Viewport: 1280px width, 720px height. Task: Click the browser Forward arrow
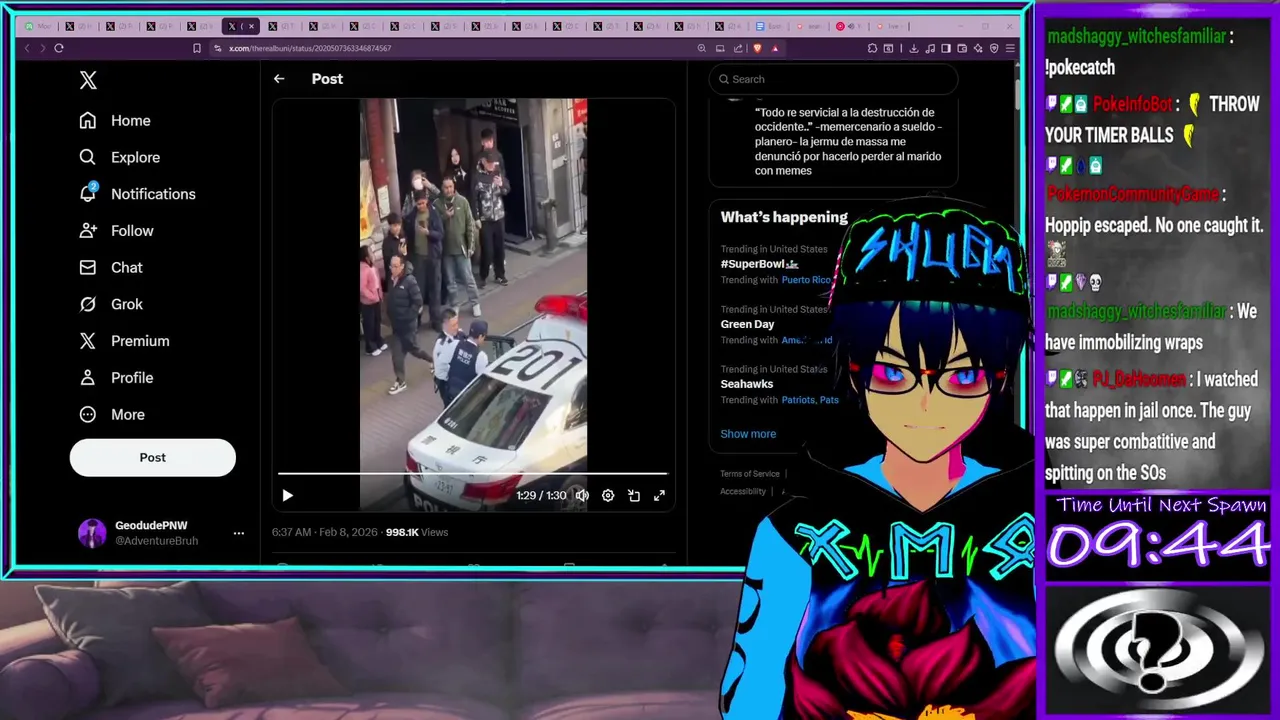43,48
